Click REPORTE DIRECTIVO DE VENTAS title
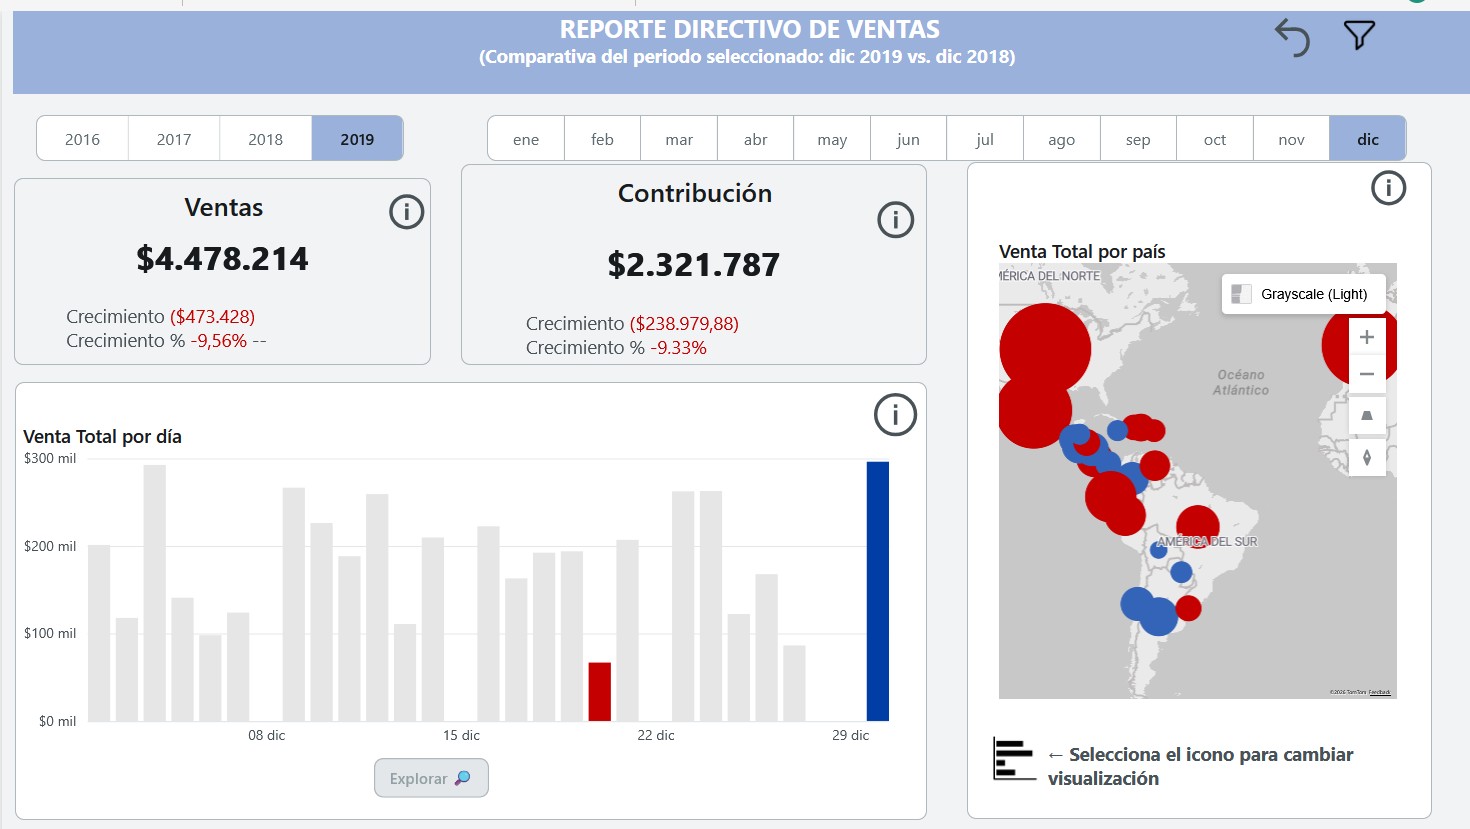 (749, 30)
